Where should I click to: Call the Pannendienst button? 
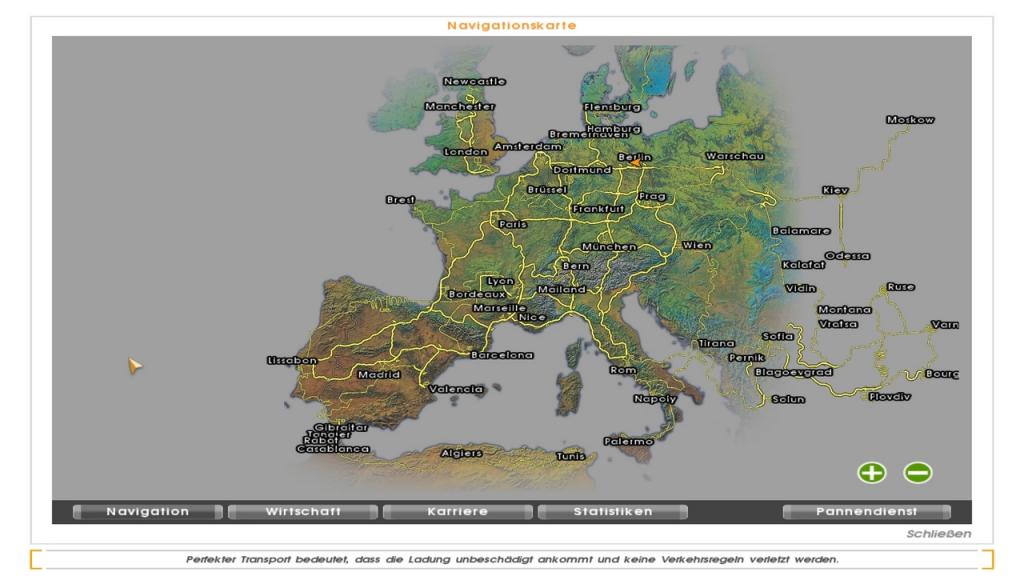867,512
